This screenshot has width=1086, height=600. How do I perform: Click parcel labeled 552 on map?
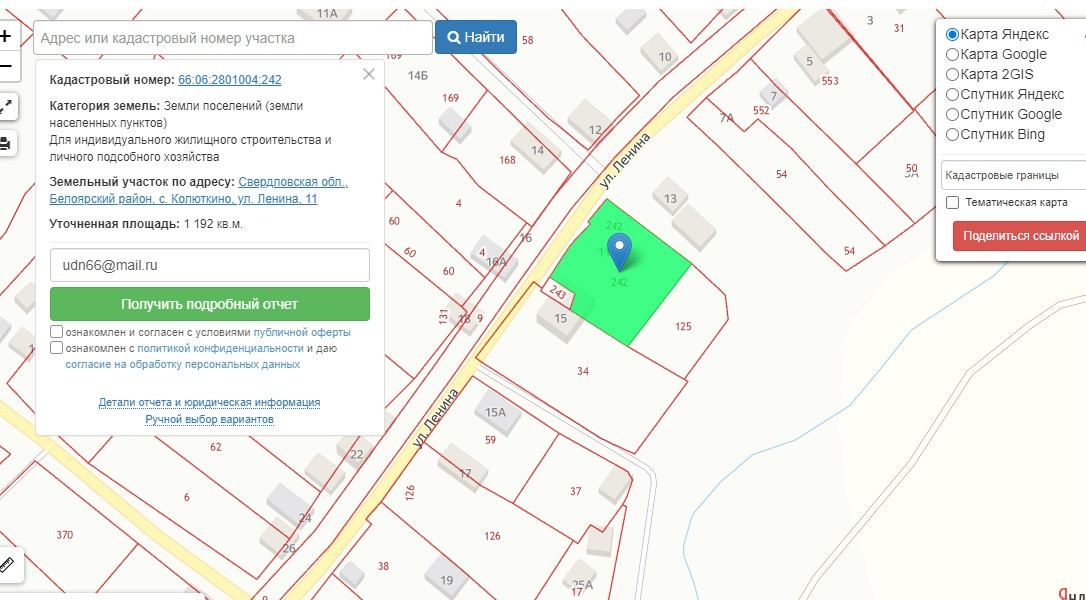pos(761,110)
